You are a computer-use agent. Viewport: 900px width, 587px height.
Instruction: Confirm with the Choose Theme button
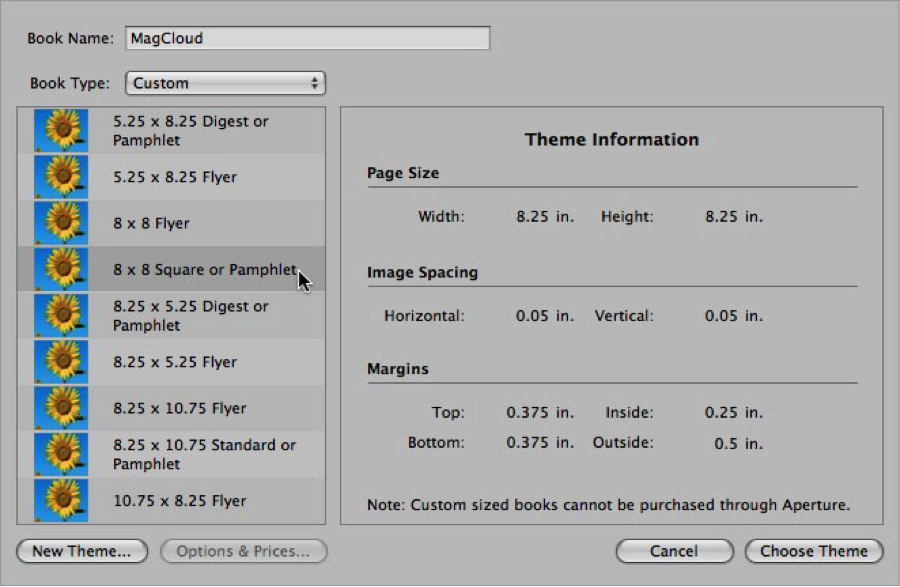click(813, 551)
